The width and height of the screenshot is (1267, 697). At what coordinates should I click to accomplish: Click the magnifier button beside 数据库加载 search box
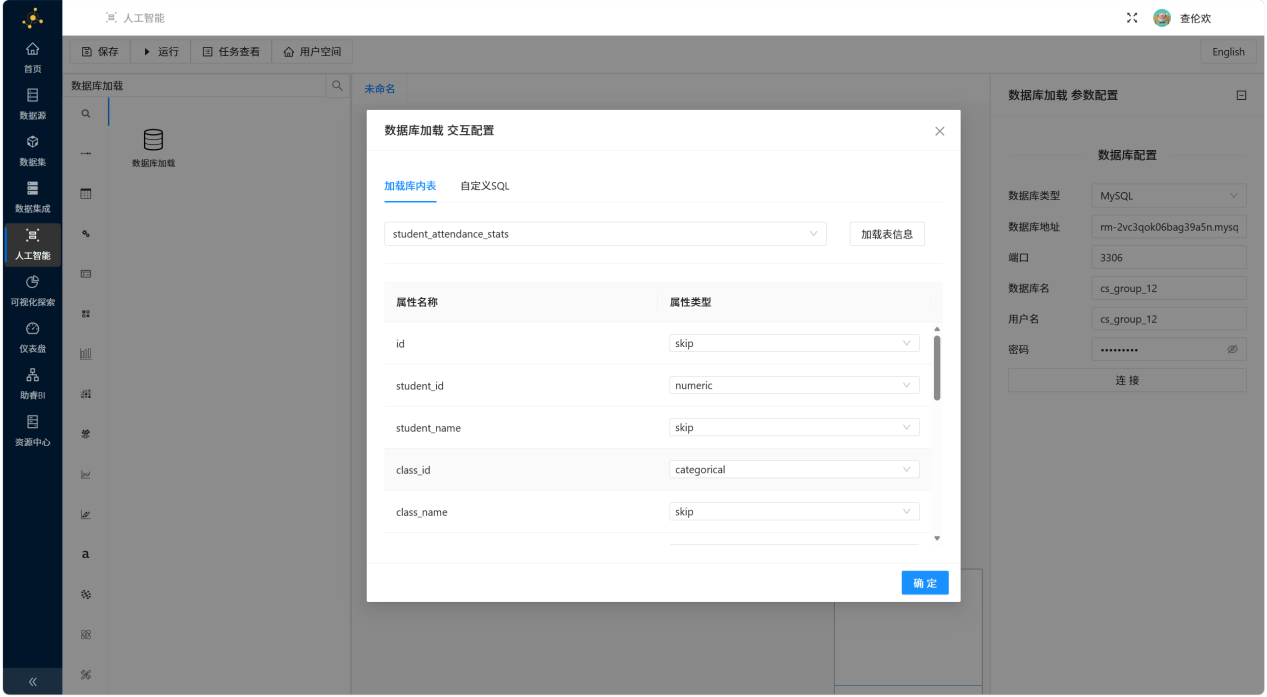click(x=337, y=86)
